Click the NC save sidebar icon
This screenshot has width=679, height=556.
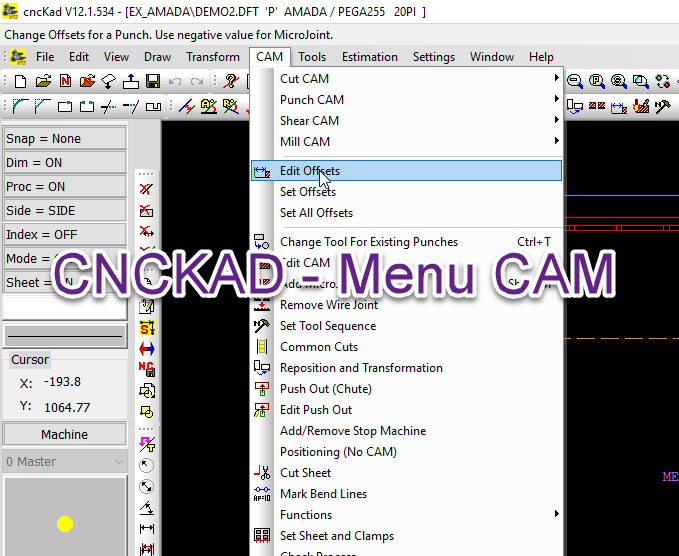[x=147, y=369]
